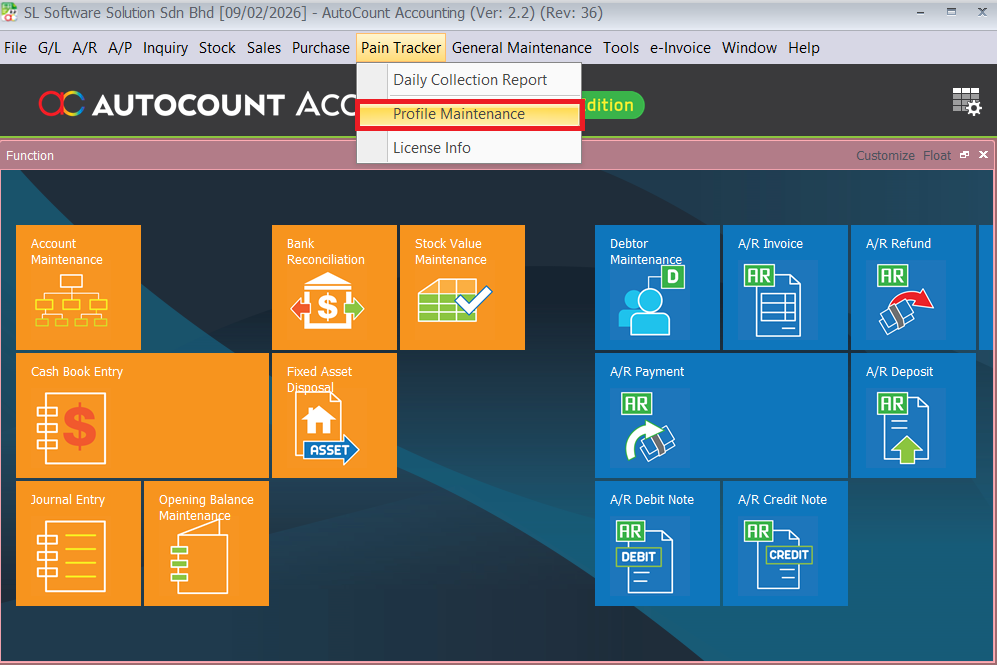The width and height of the screenshot is (997, 665).
Task: Click the Float button in Function panel
Action: 937,156
